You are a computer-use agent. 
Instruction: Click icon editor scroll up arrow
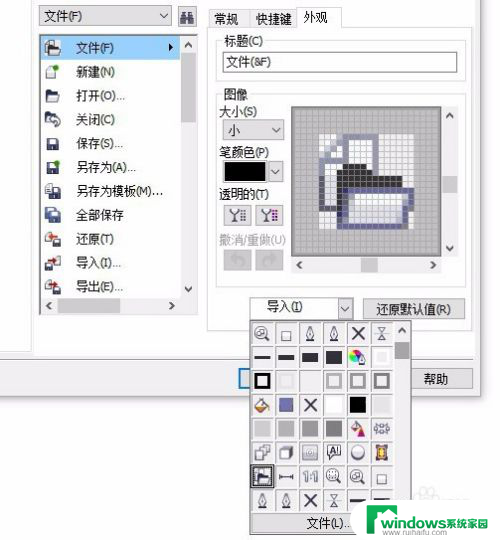point(449,116)
